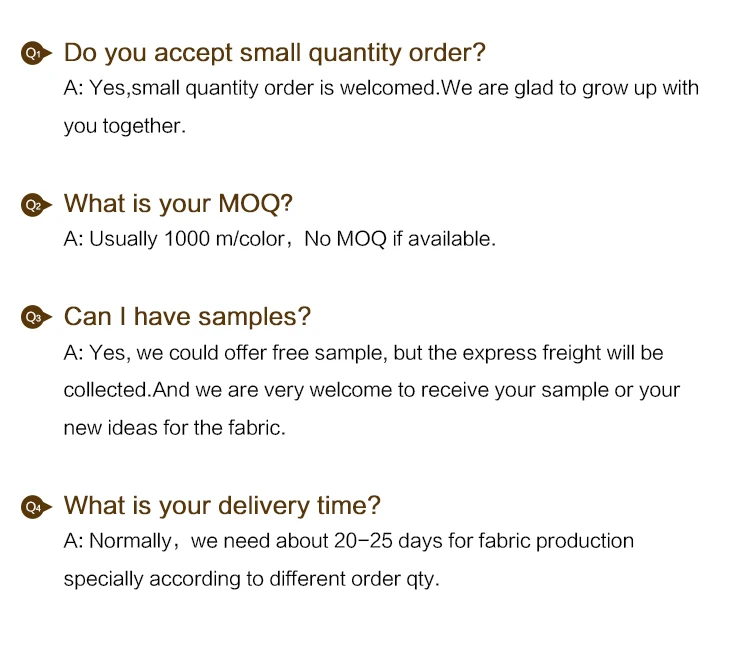Click the heading 'Can I have samples?'

tap(187, 317)
